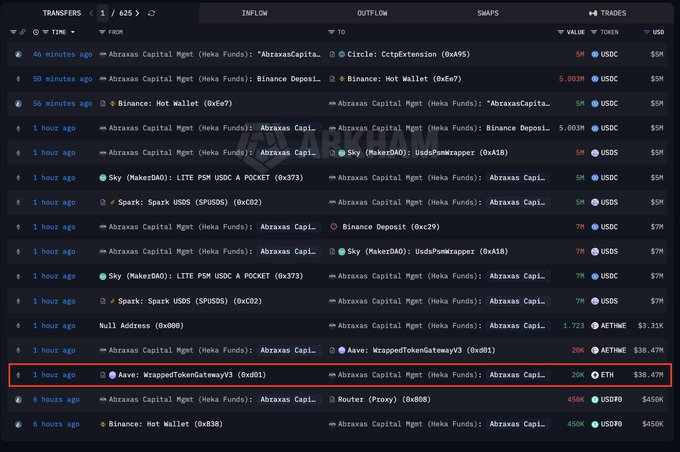Open Circle: CctpExtension (0xA95) entity
This screenshot has height=452, width=680.
409,55
